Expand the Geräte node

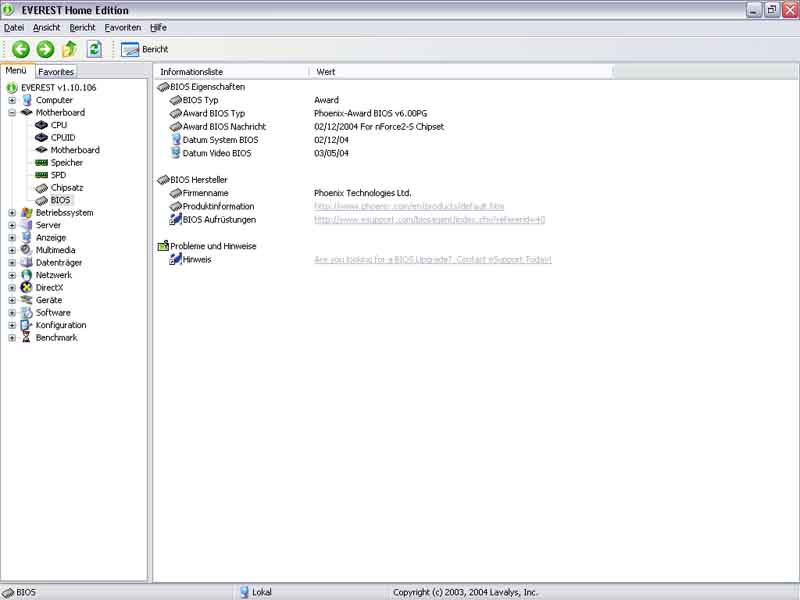point(12,301)
